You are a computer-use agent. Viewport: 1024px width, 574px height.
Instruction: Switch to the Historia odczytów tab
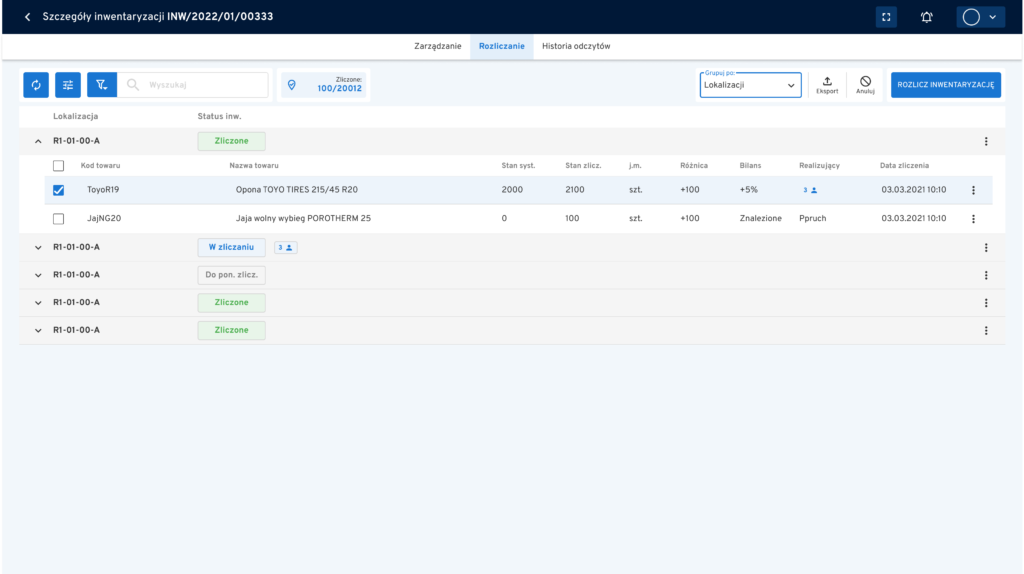(x=576, y=46)
